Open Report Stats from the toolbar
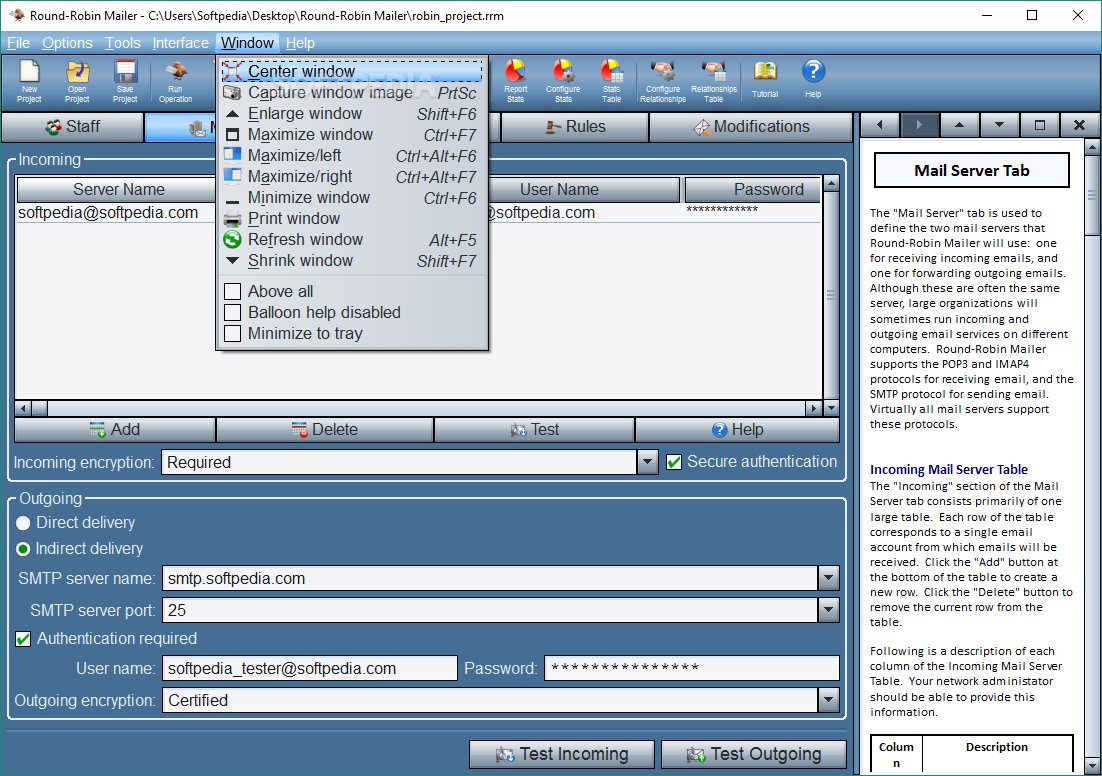 (515, 82)
